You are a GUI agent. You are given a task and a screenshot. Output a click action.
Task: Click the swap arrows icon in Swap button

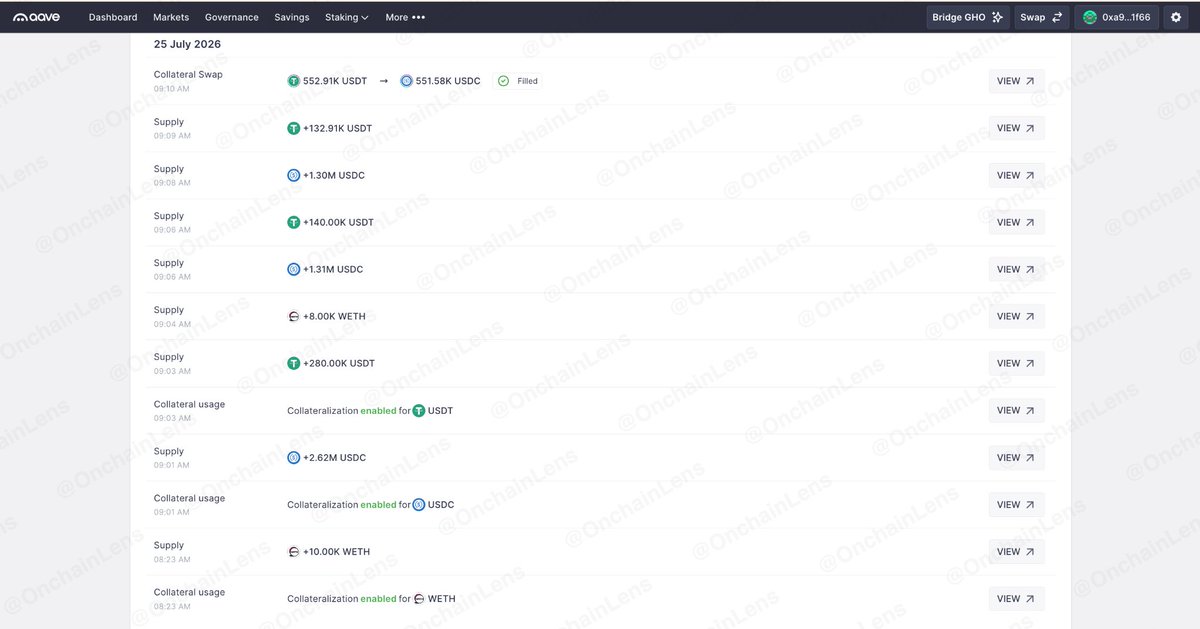(1058, 17)
